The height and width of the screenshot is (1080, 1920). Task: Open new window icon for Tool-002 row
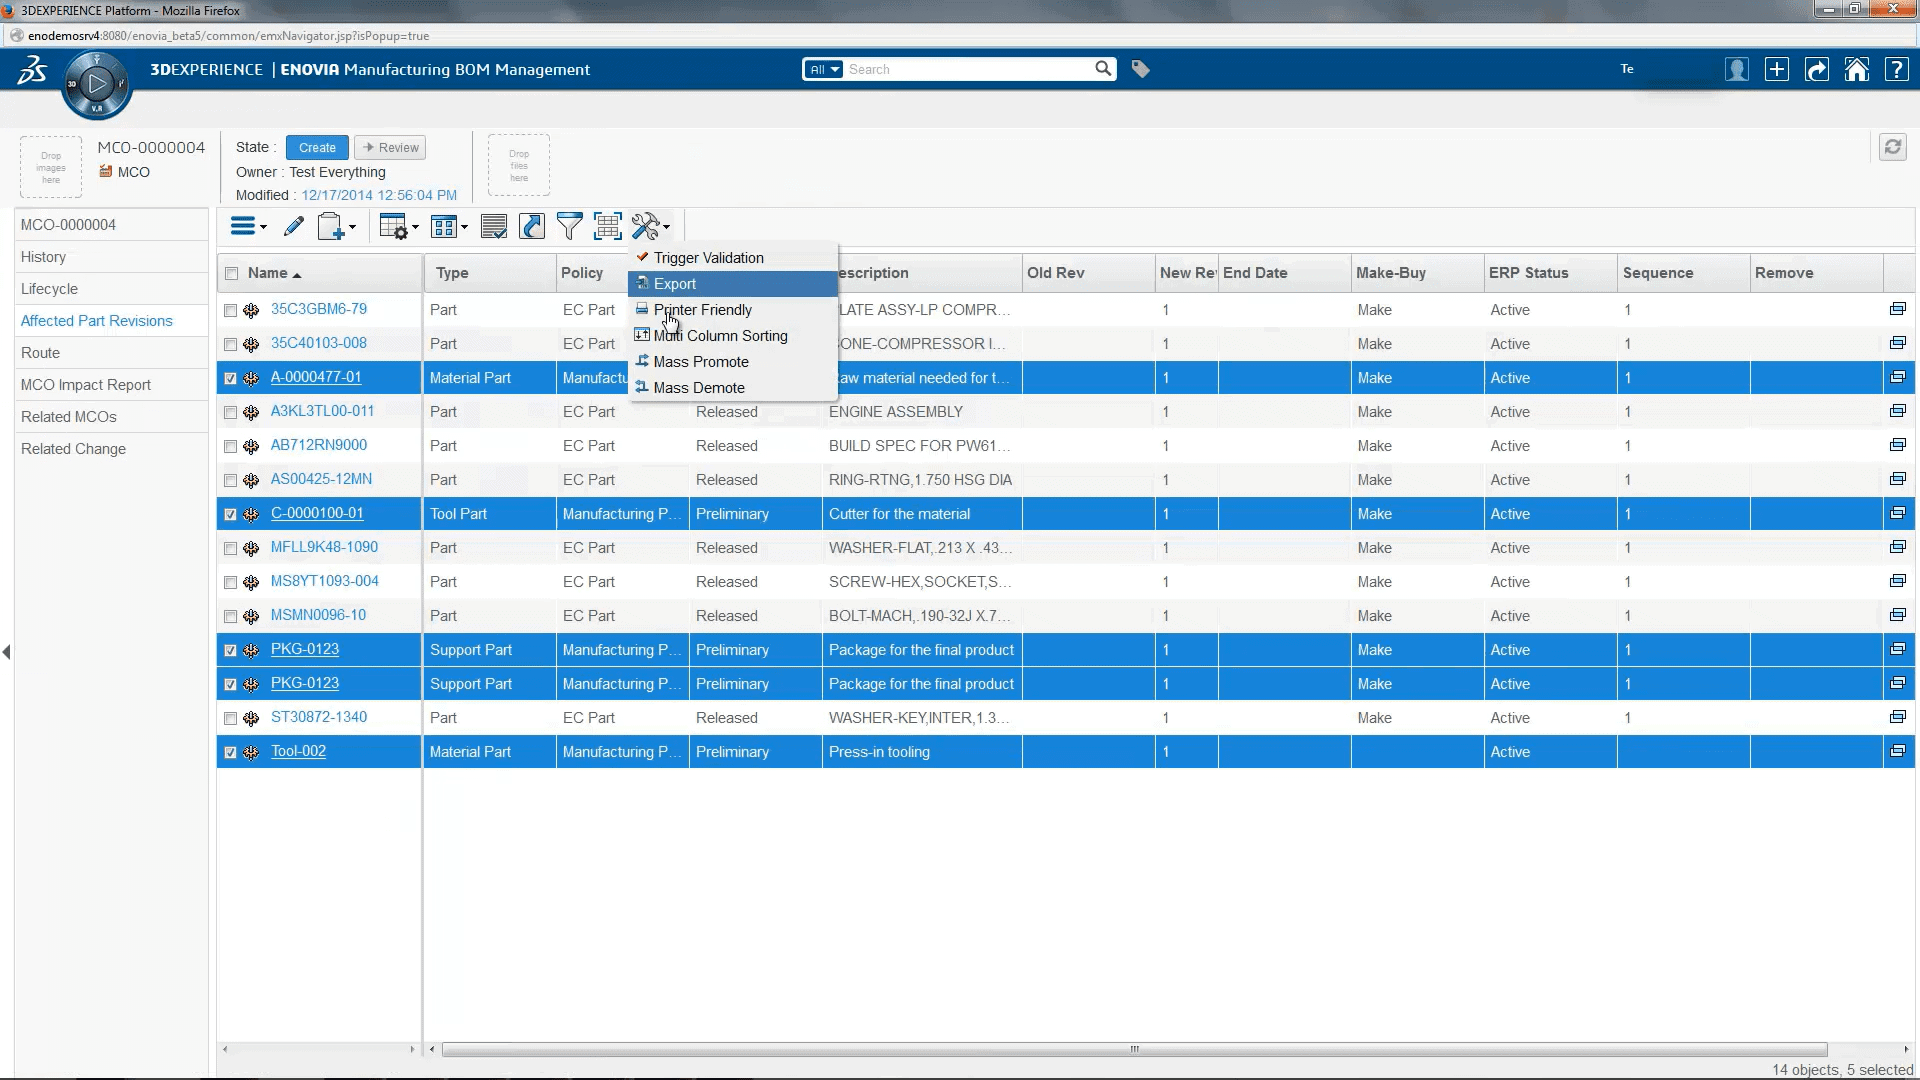point(1897,751)
